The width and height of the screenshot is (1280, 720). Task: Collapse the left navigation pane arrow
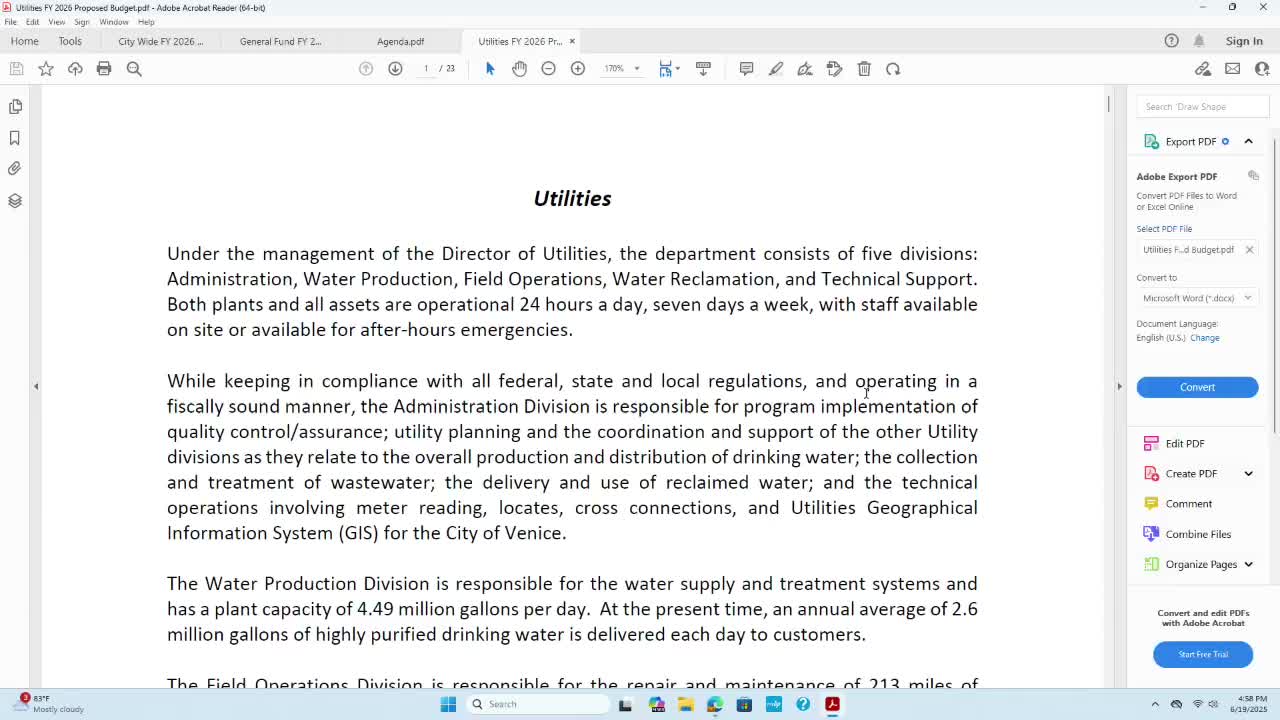point(36,386)
